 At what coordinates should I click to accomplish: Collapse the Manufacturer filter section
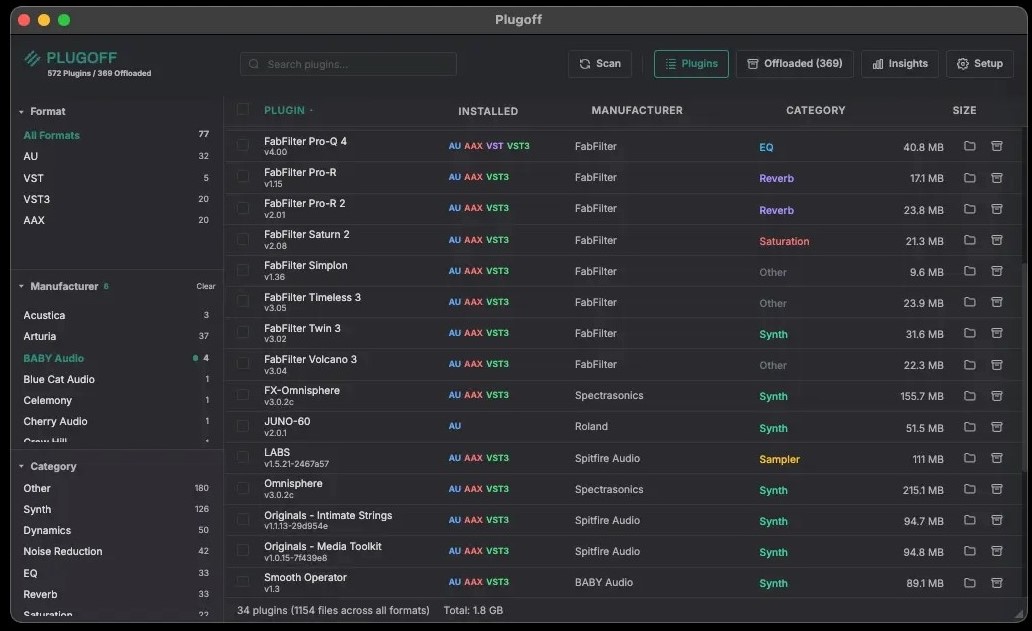[22, 287]
